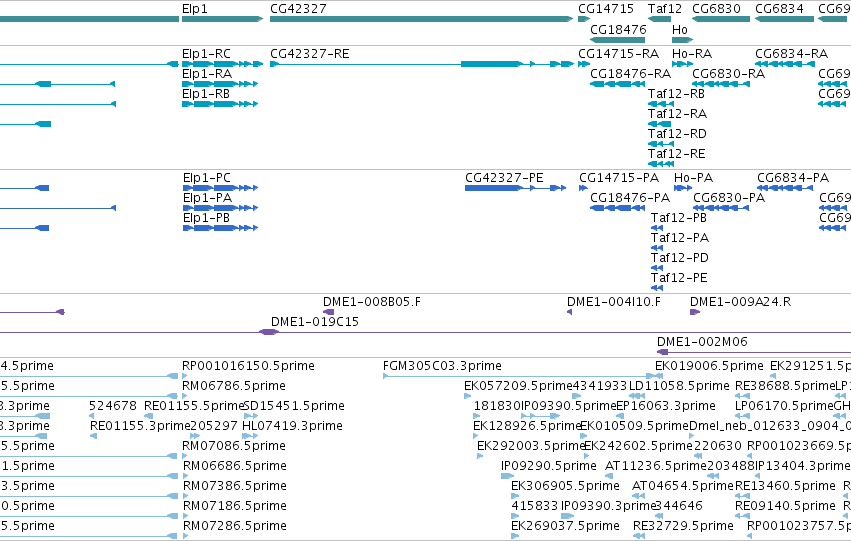Image resolution: width=851 pixels, height=541 pixels.
Task: Select the CG6834 gene feature
Action: tap(784, 19)
